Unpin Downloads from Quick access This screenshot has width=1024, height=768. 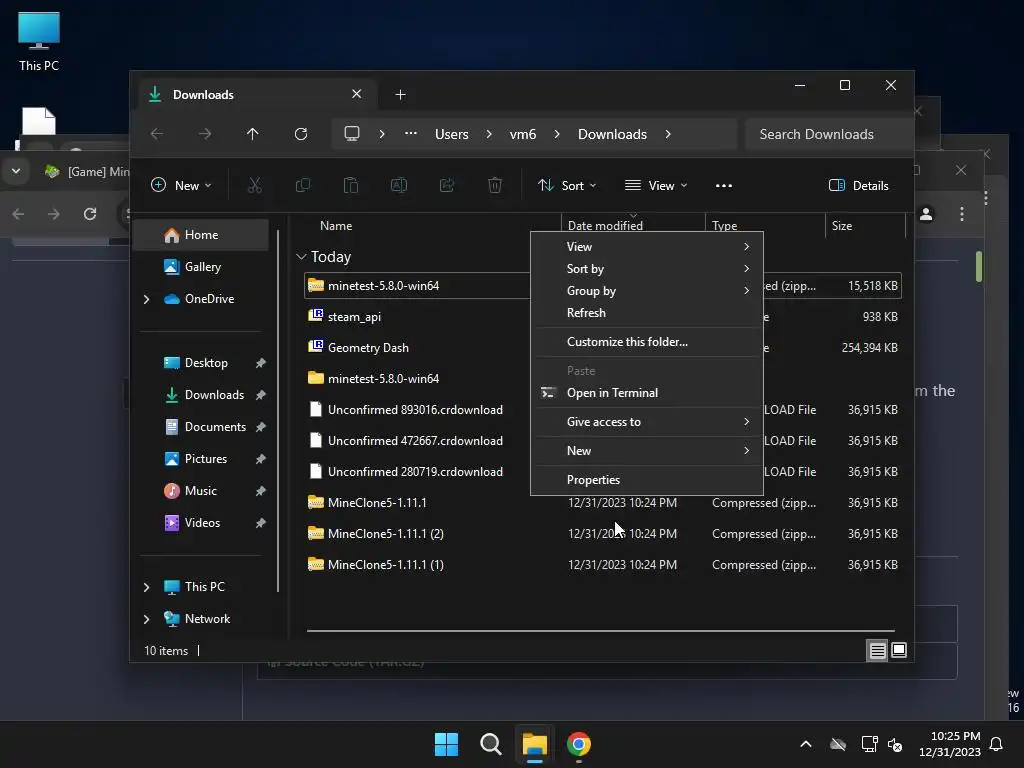(x=261, y=395)
